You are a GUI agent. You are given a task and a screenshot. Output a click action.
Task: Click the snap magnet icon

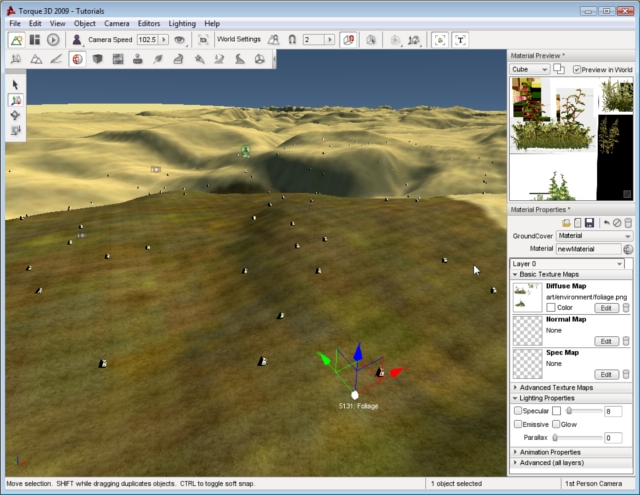tap(291, 40)
